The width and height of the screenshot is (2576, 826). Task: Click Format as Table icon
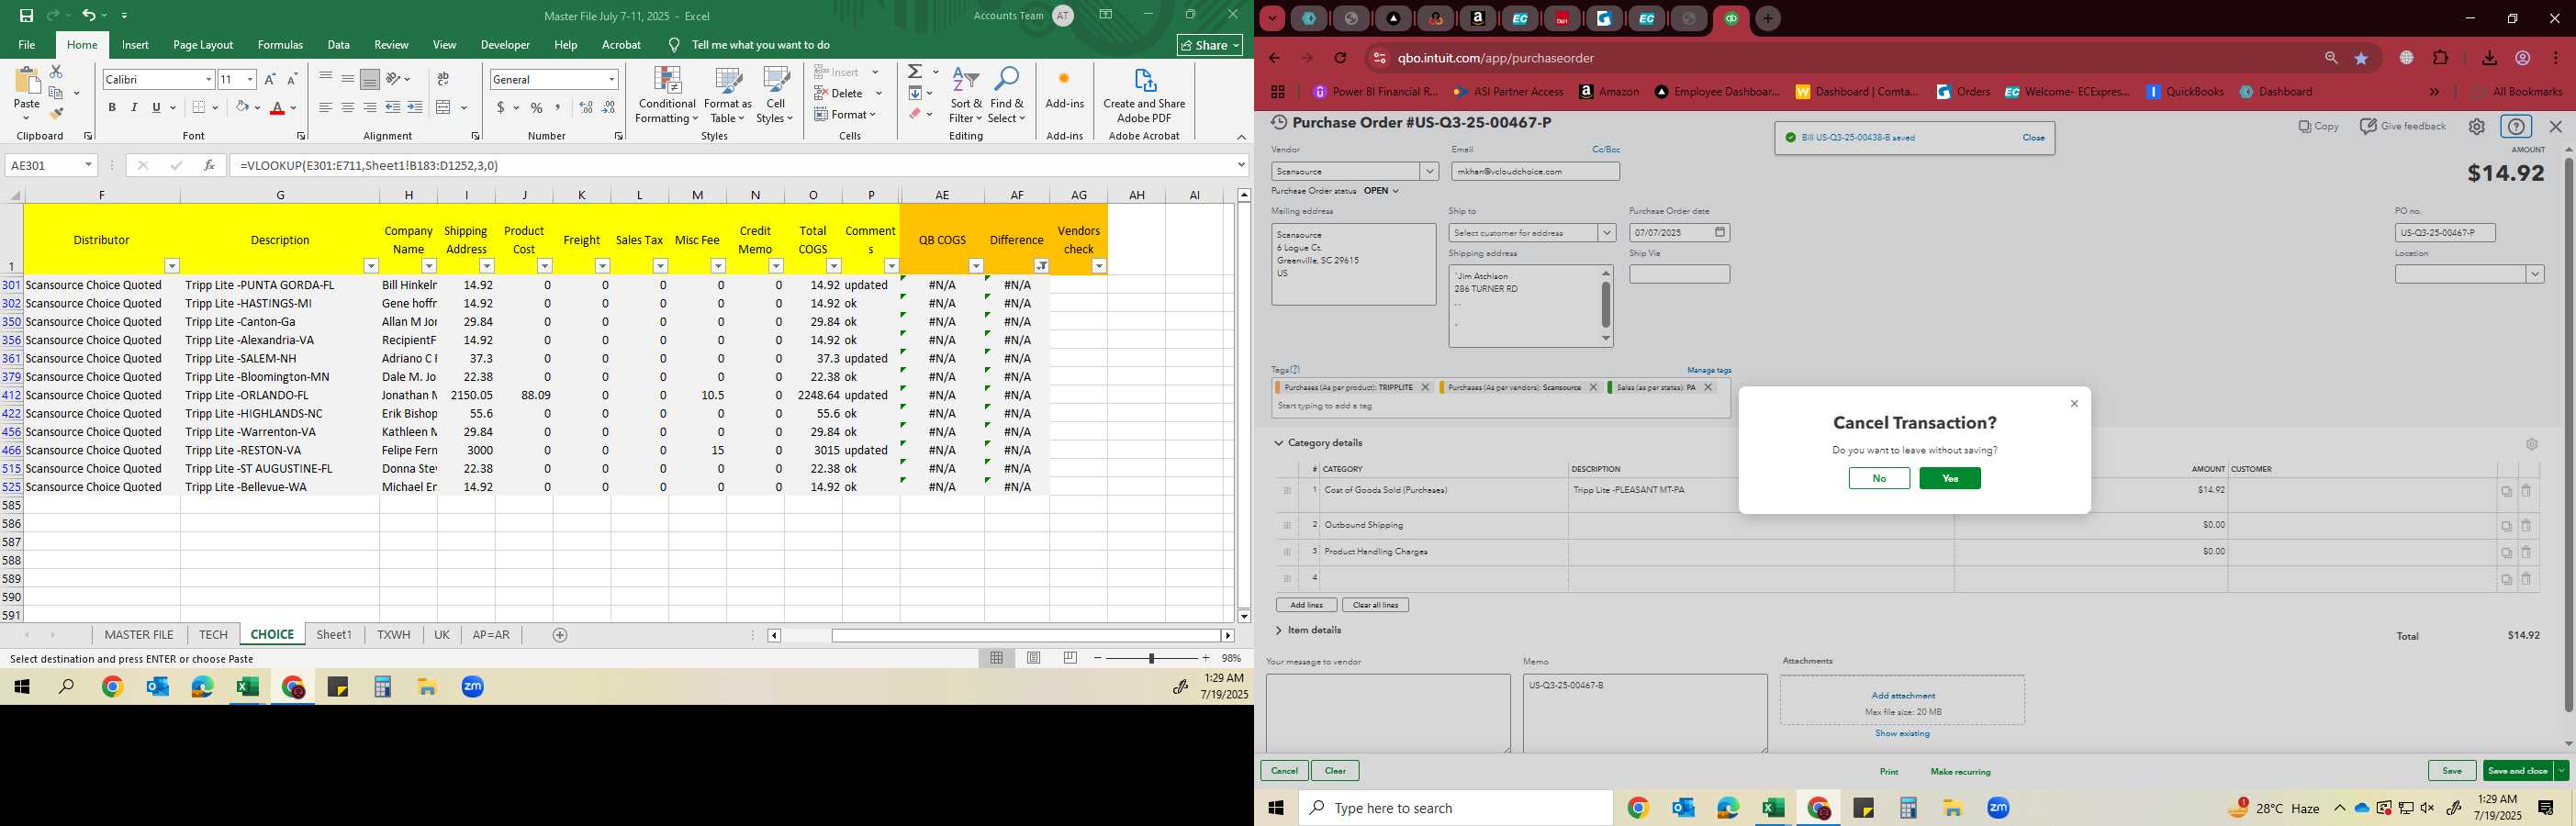[x=728, y=95]
